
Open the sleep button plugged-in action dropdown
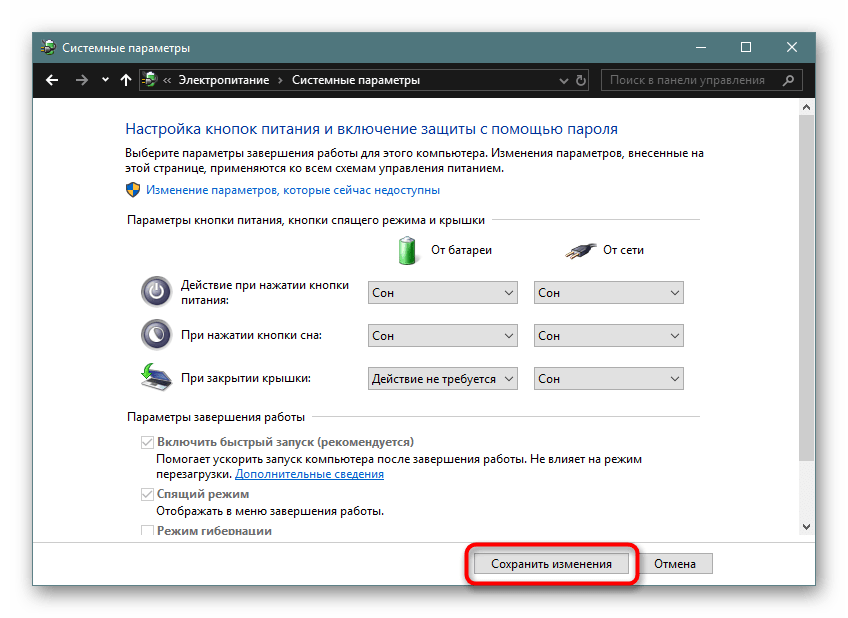[608, 336]
